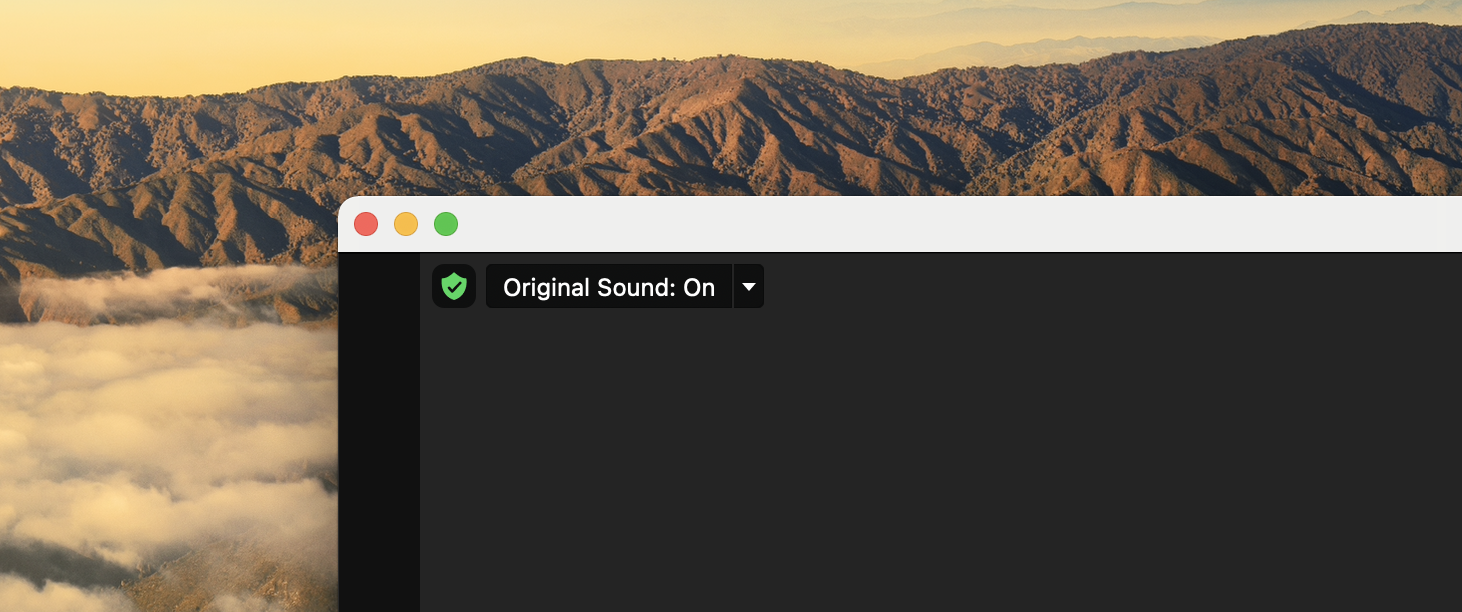Open meeting information via the shield icon
The height and width of the screenshot is (612, 1462).
pos(454,286)
